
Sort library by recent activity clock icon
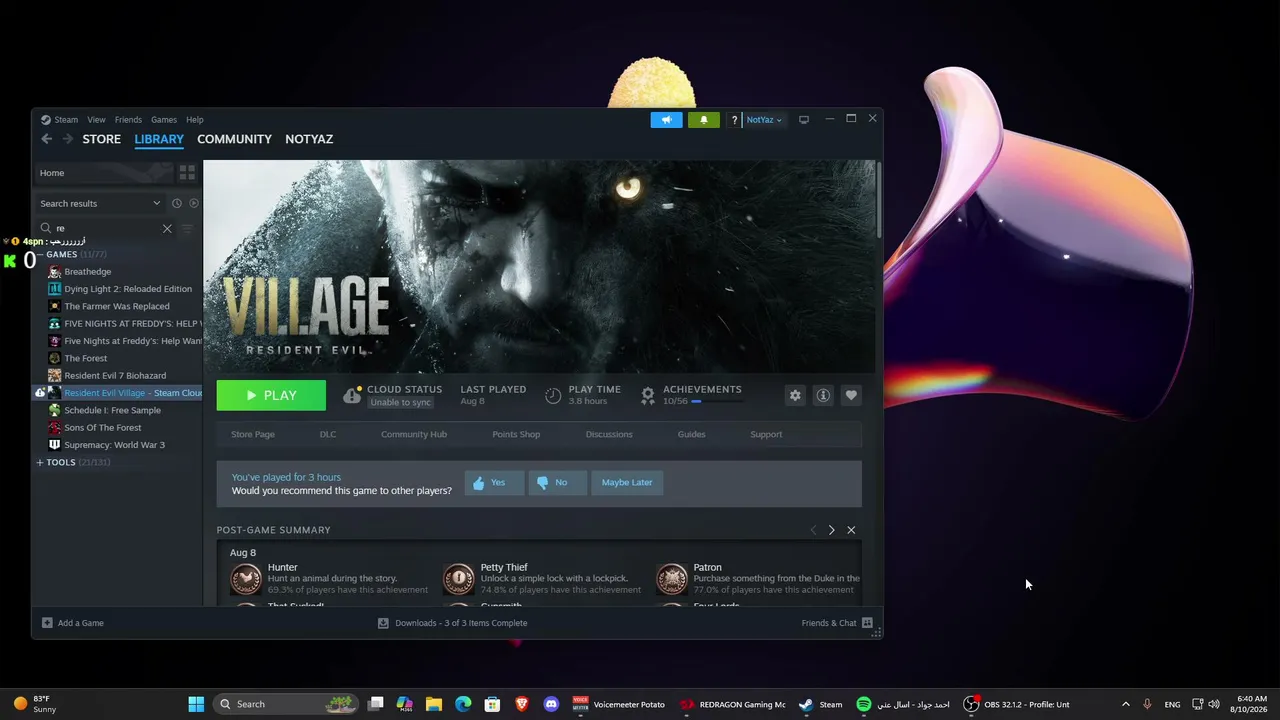coord(177,203)
